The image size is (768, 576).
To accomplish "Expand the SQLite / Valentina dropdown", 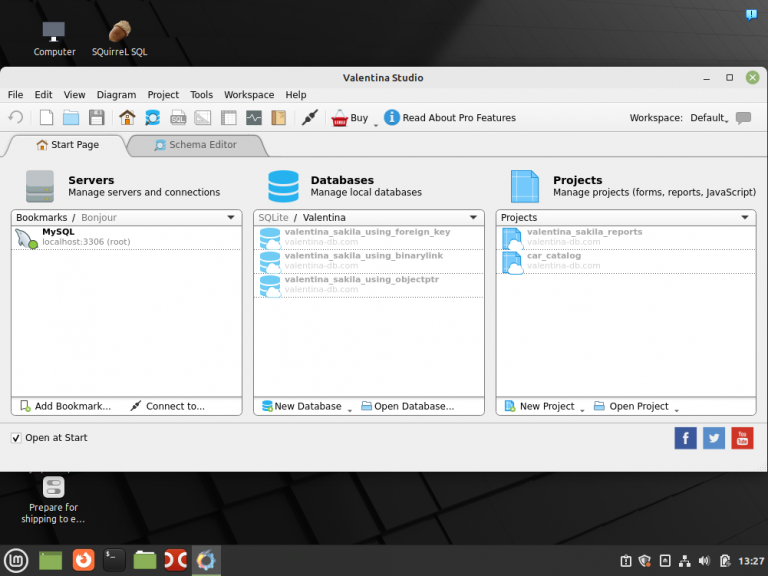I will [x=473, y=217].
